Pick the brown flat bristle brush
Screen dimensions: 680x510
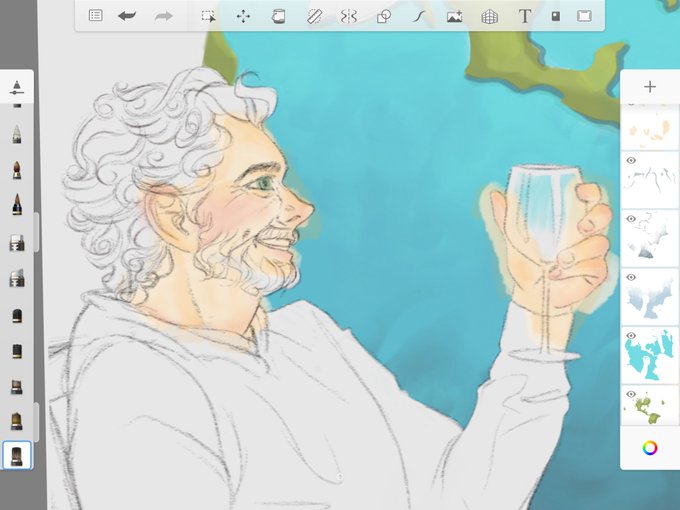click(x=16, y=386)
